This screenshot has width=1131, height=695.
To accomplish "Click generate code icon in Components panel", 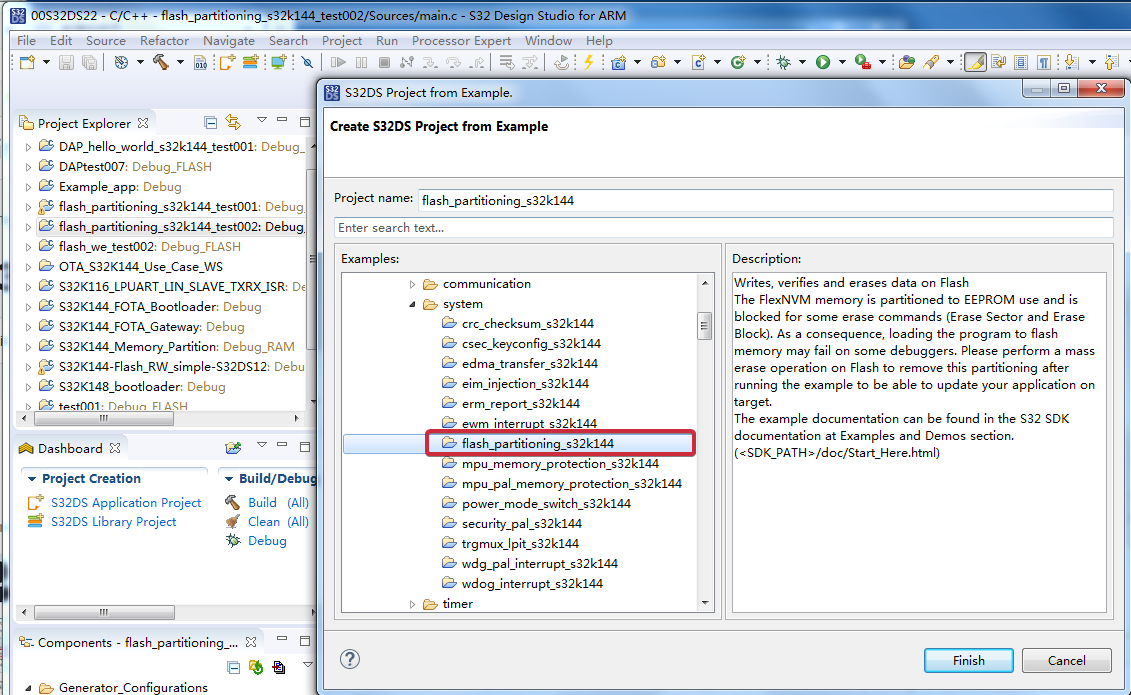I will tap(278, 667).
